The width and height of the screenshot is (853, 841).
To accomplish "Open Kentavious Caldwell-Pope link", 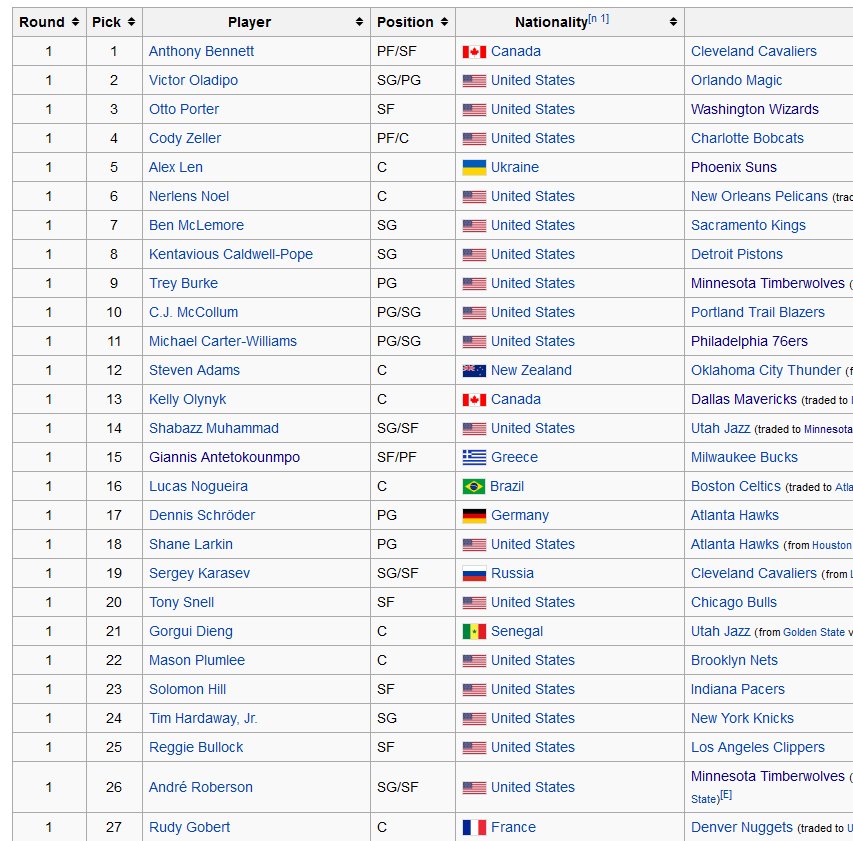I will click(x=231, y=255).
